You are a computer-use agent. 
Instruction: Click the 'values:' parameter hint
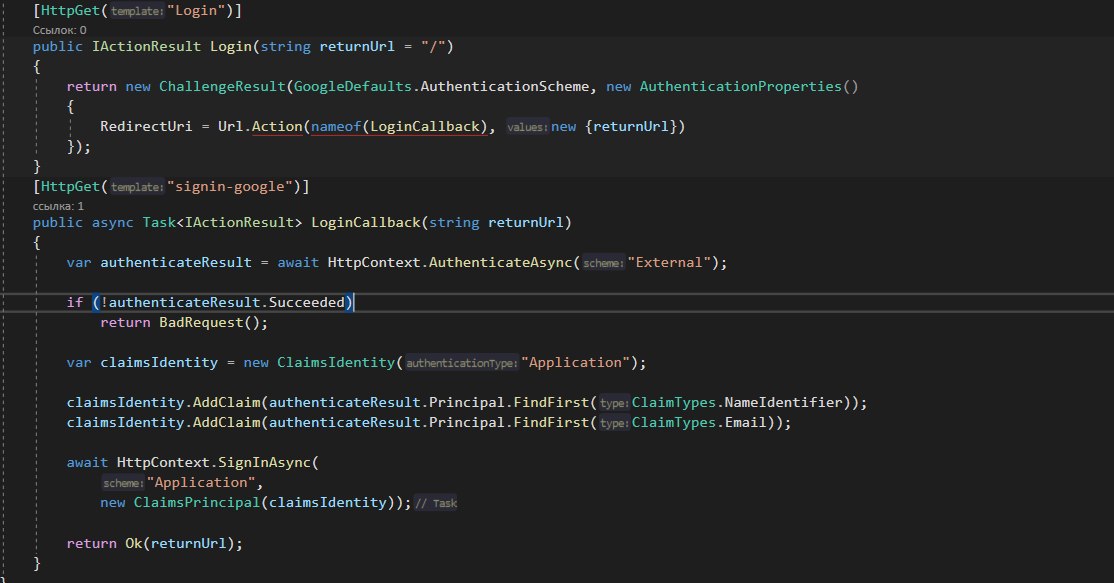527,127
